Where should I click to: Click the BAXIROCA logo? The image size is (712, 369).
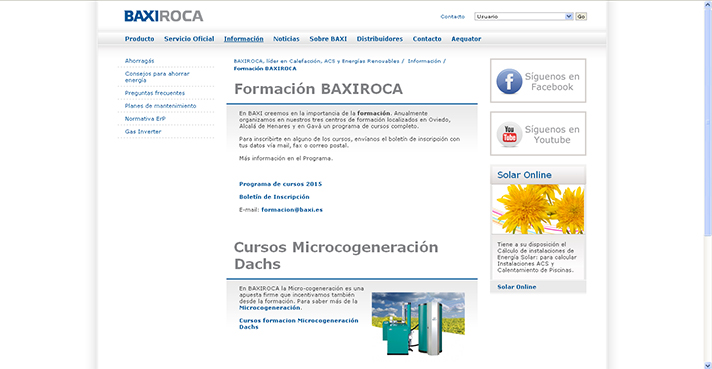[x=163, y=16]
